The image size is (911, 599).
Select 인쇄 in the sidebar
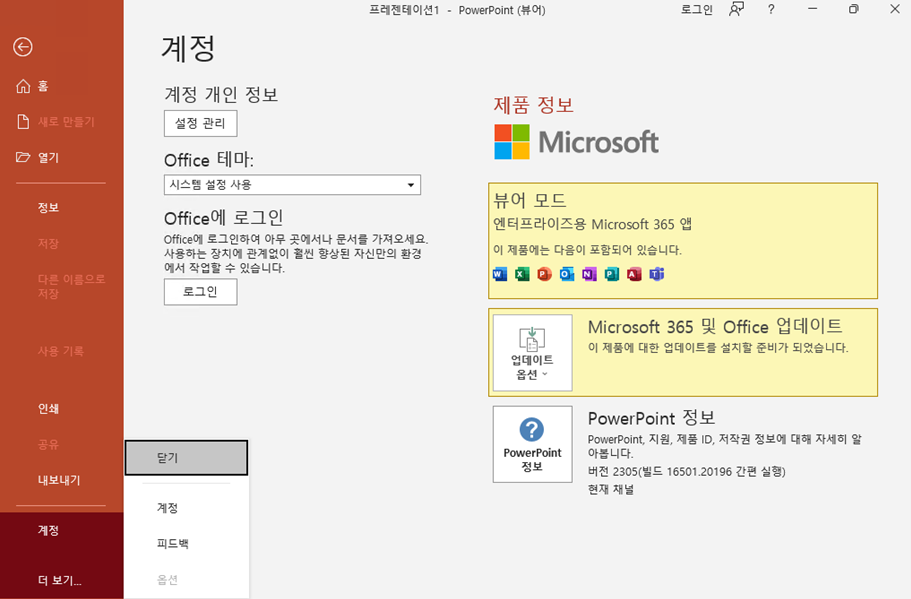tap(49, 408)
